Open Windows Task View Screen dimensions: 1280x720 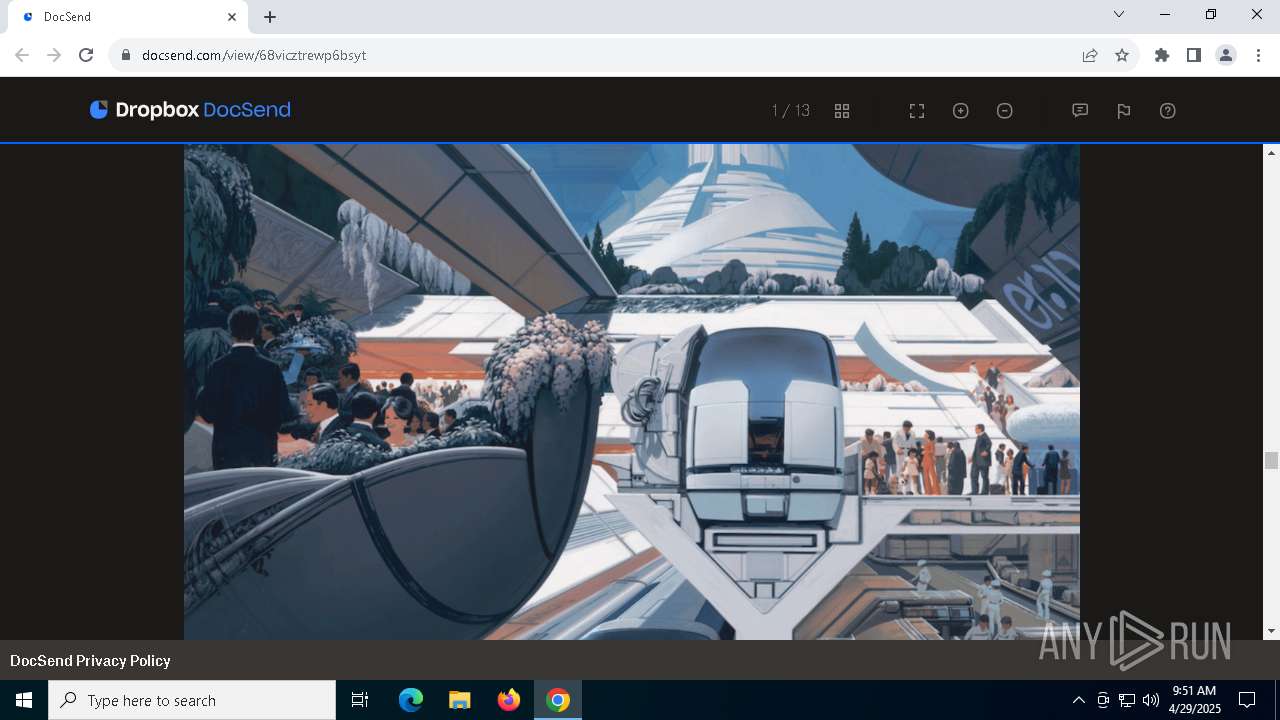[360, 700]
